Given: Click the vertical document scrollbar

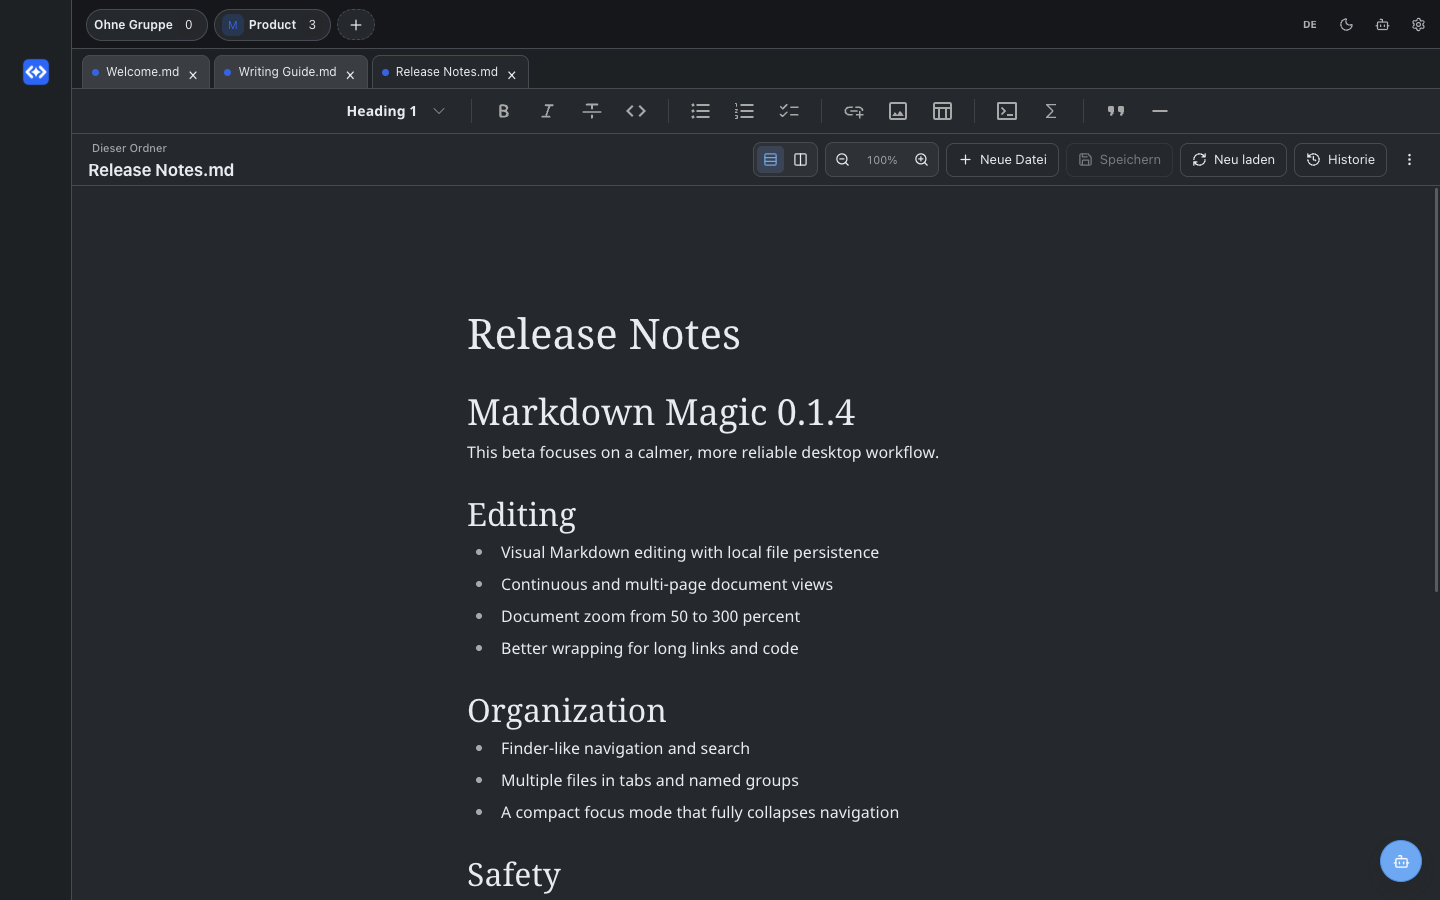Looking at the screenshot, I should tap(1436, 390).
